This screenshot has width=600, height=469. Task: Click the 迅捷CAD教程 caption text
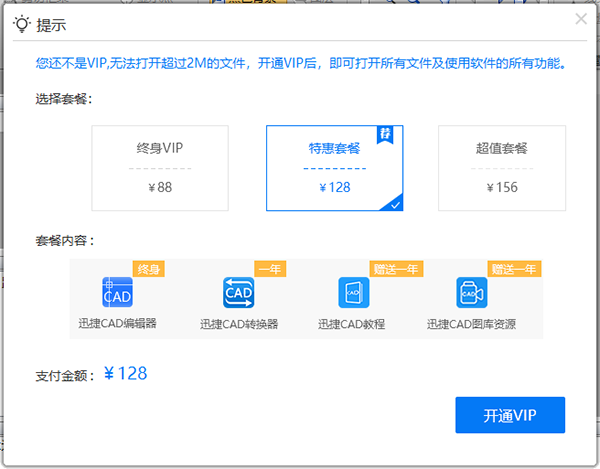pyautogui.click(x=351, y=324)
